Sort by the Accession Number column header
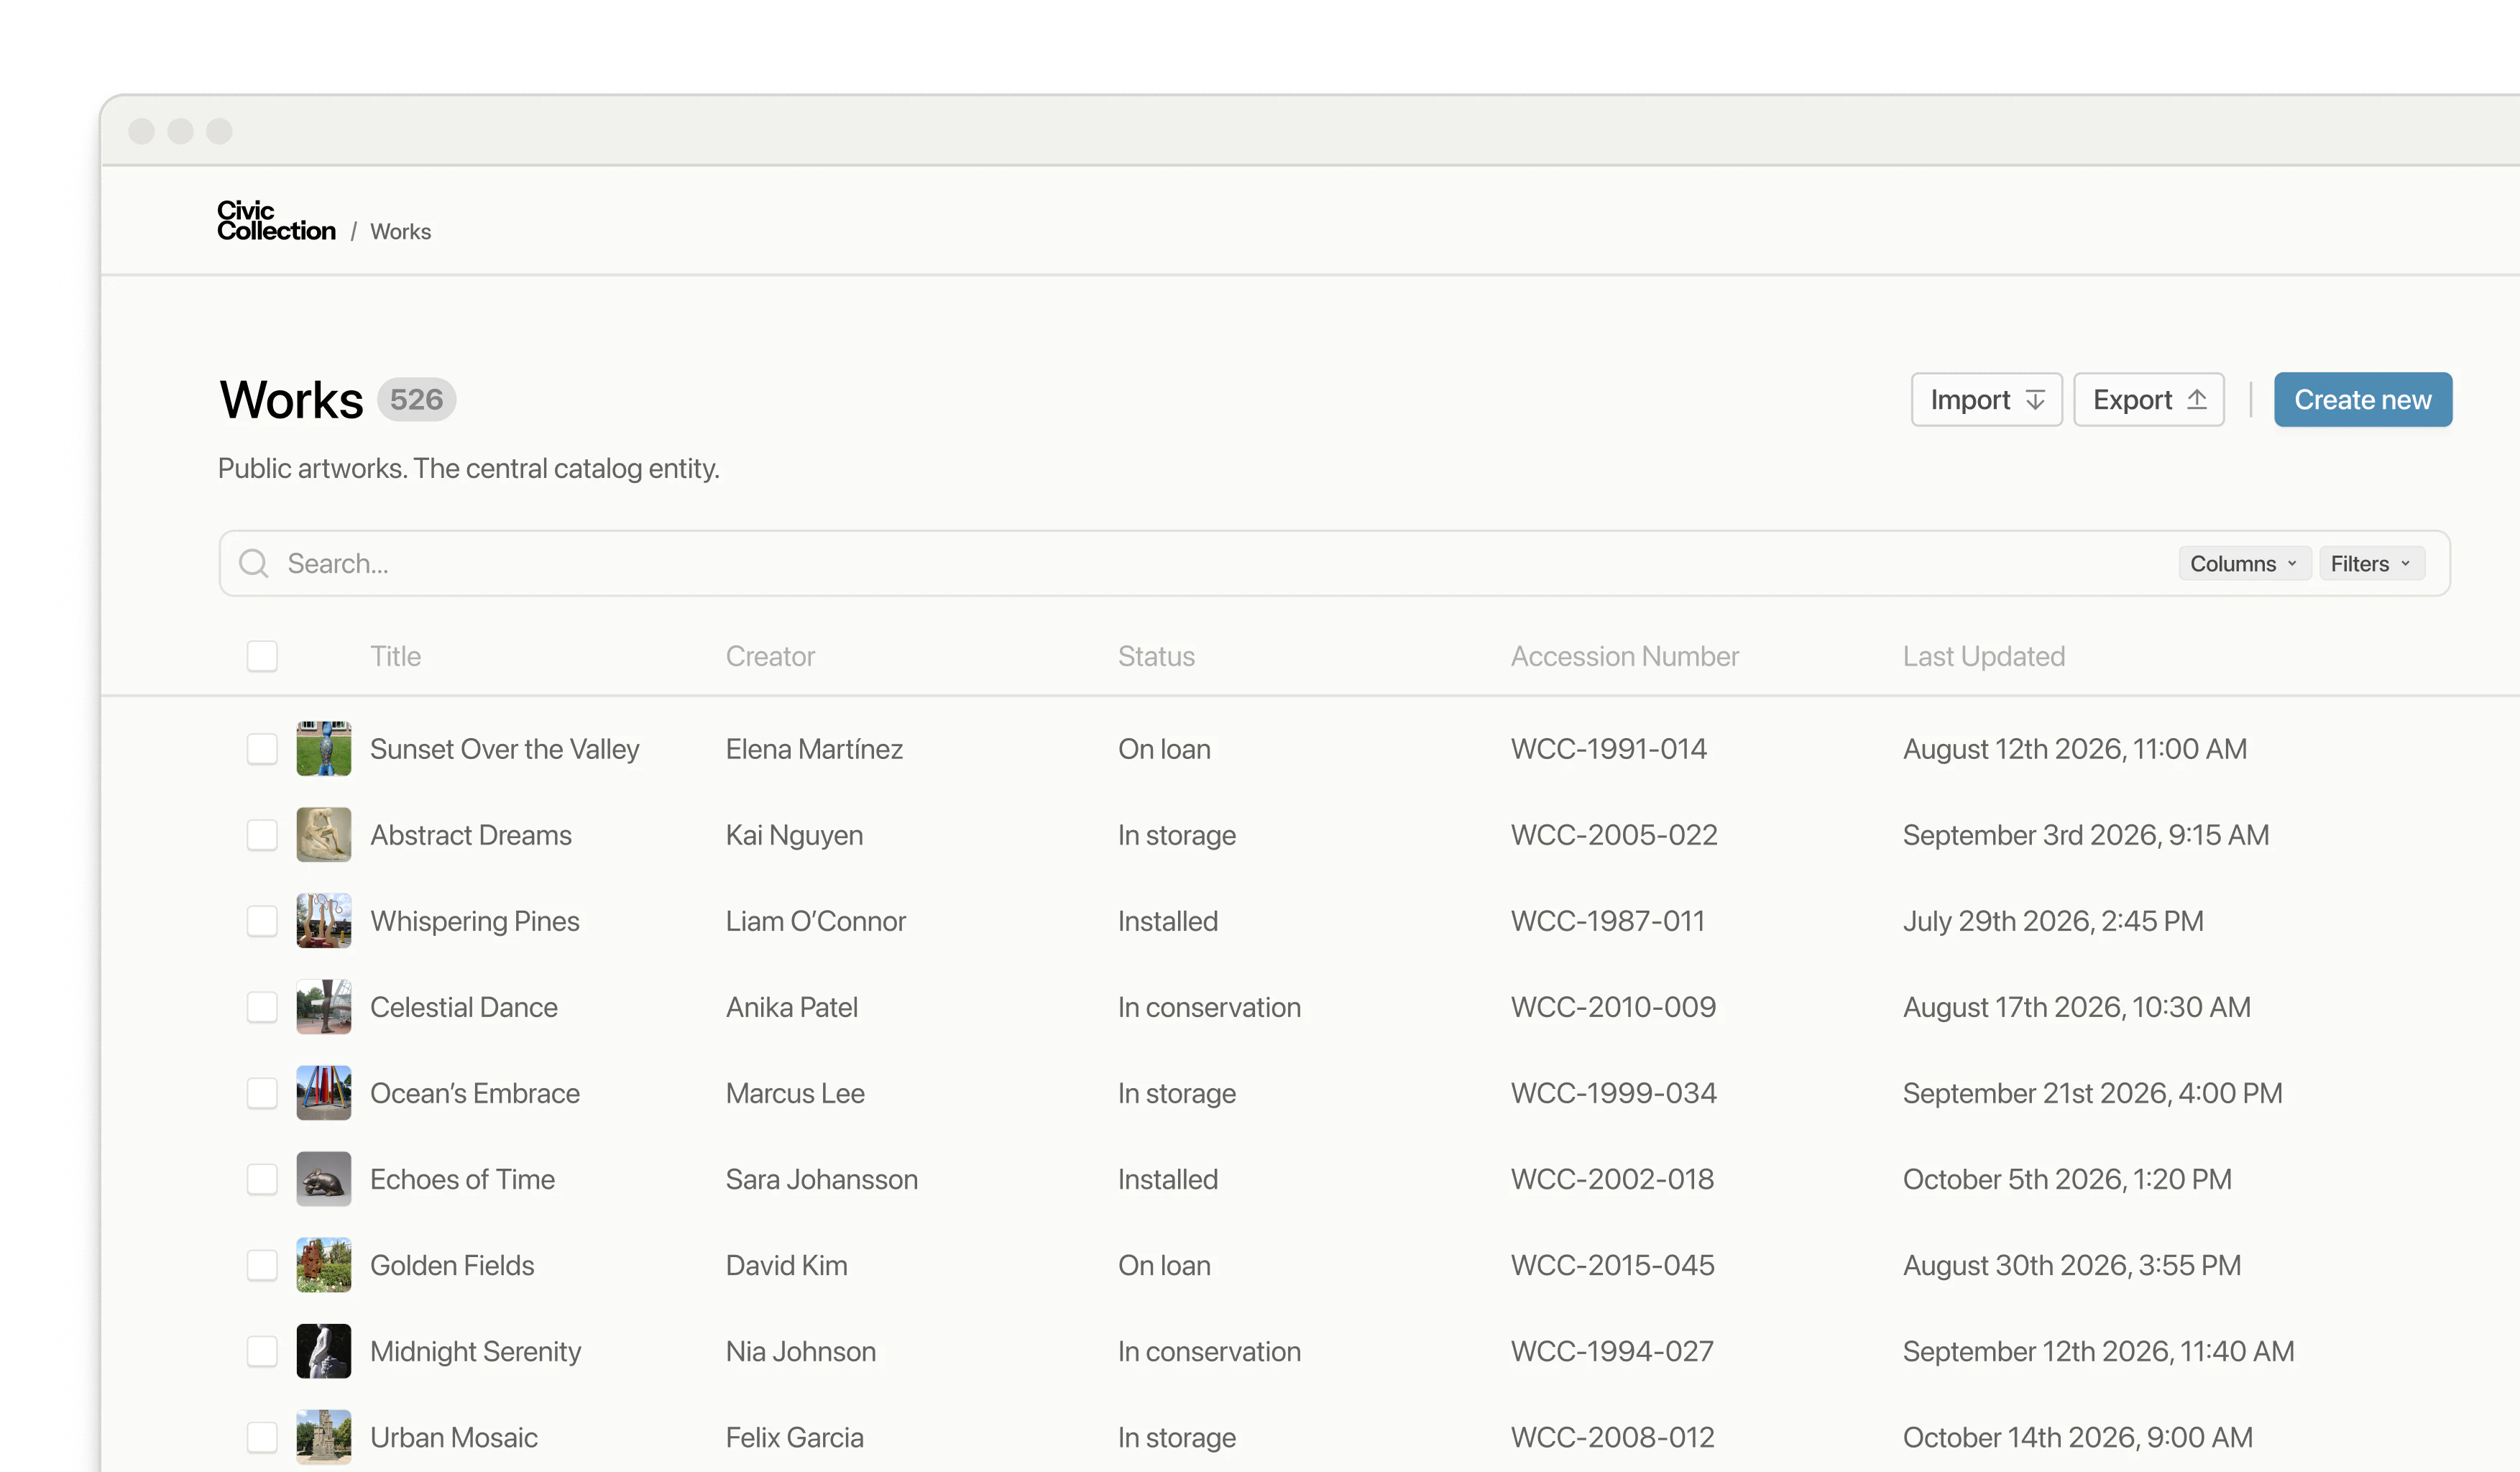2520x1472 pixels. click(x=1624, y=656)
